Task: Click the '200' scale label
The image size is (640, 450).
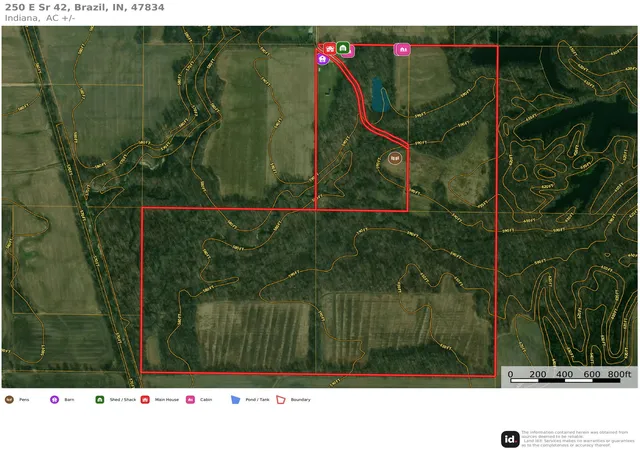Action: [x=538, y=374]
